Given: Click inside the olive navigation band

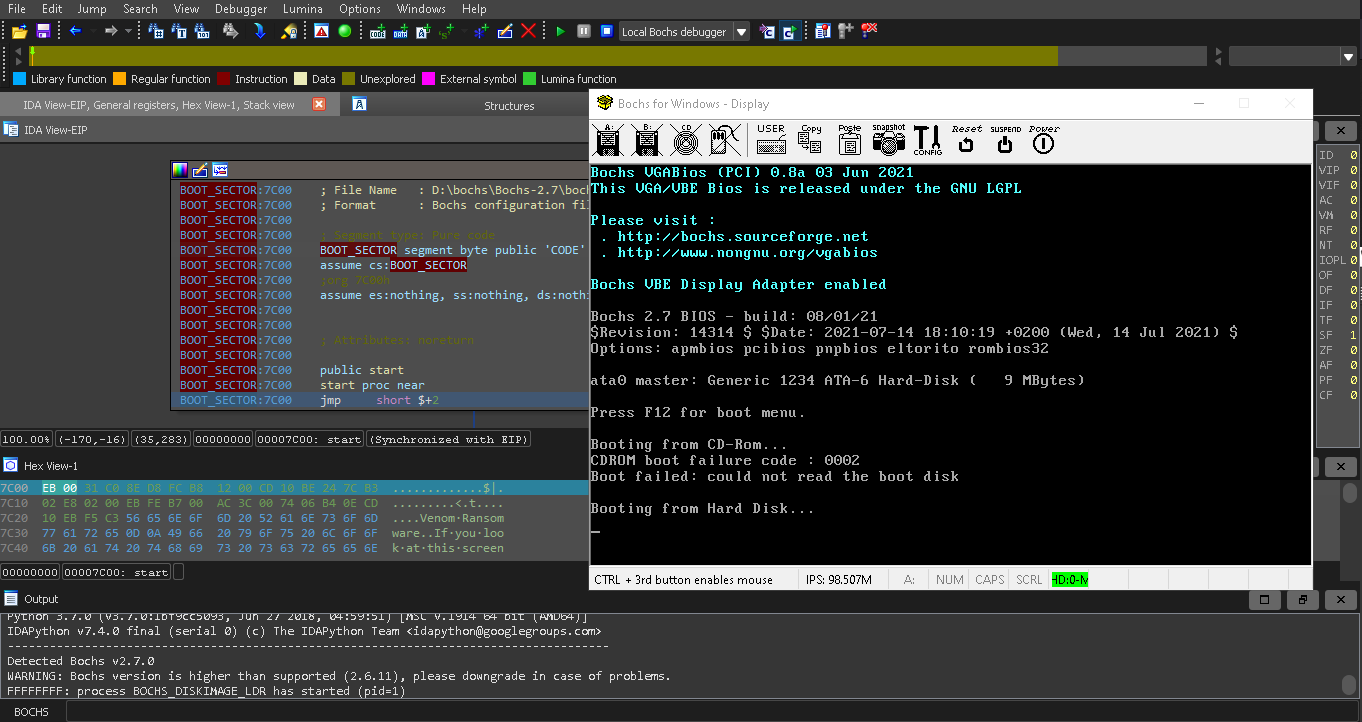Looking at the screenshot, I should point(545,56).
